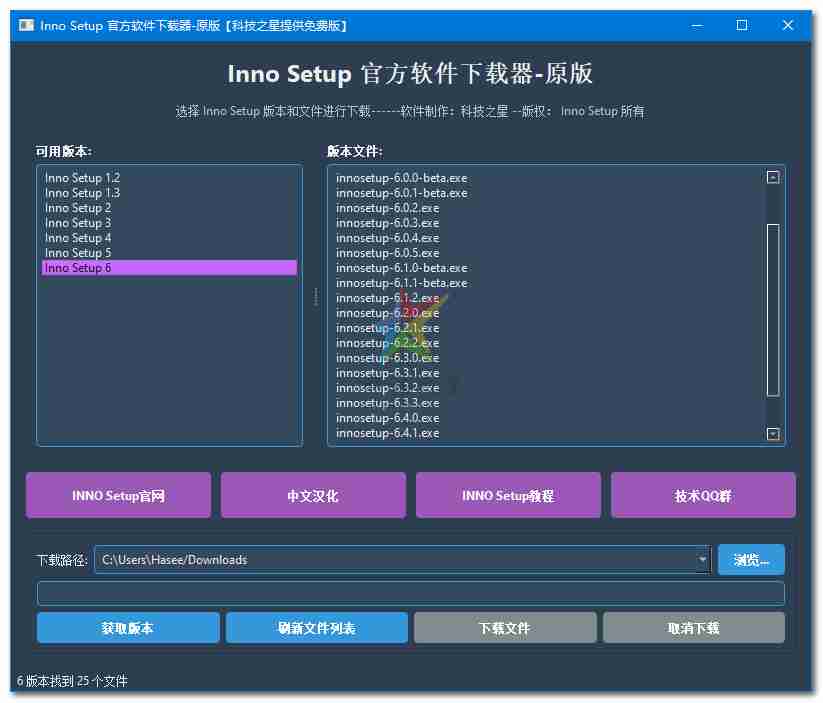Screen dimensions: 823x703
Task: Click the file list scroll-down arrow
Action: click(x=772, y=434)
